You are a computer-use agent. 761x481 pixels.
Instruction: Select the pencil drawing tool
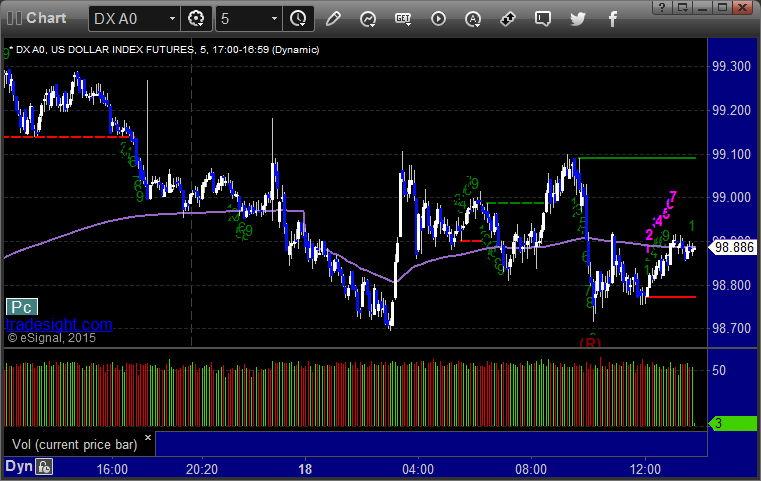333,19
